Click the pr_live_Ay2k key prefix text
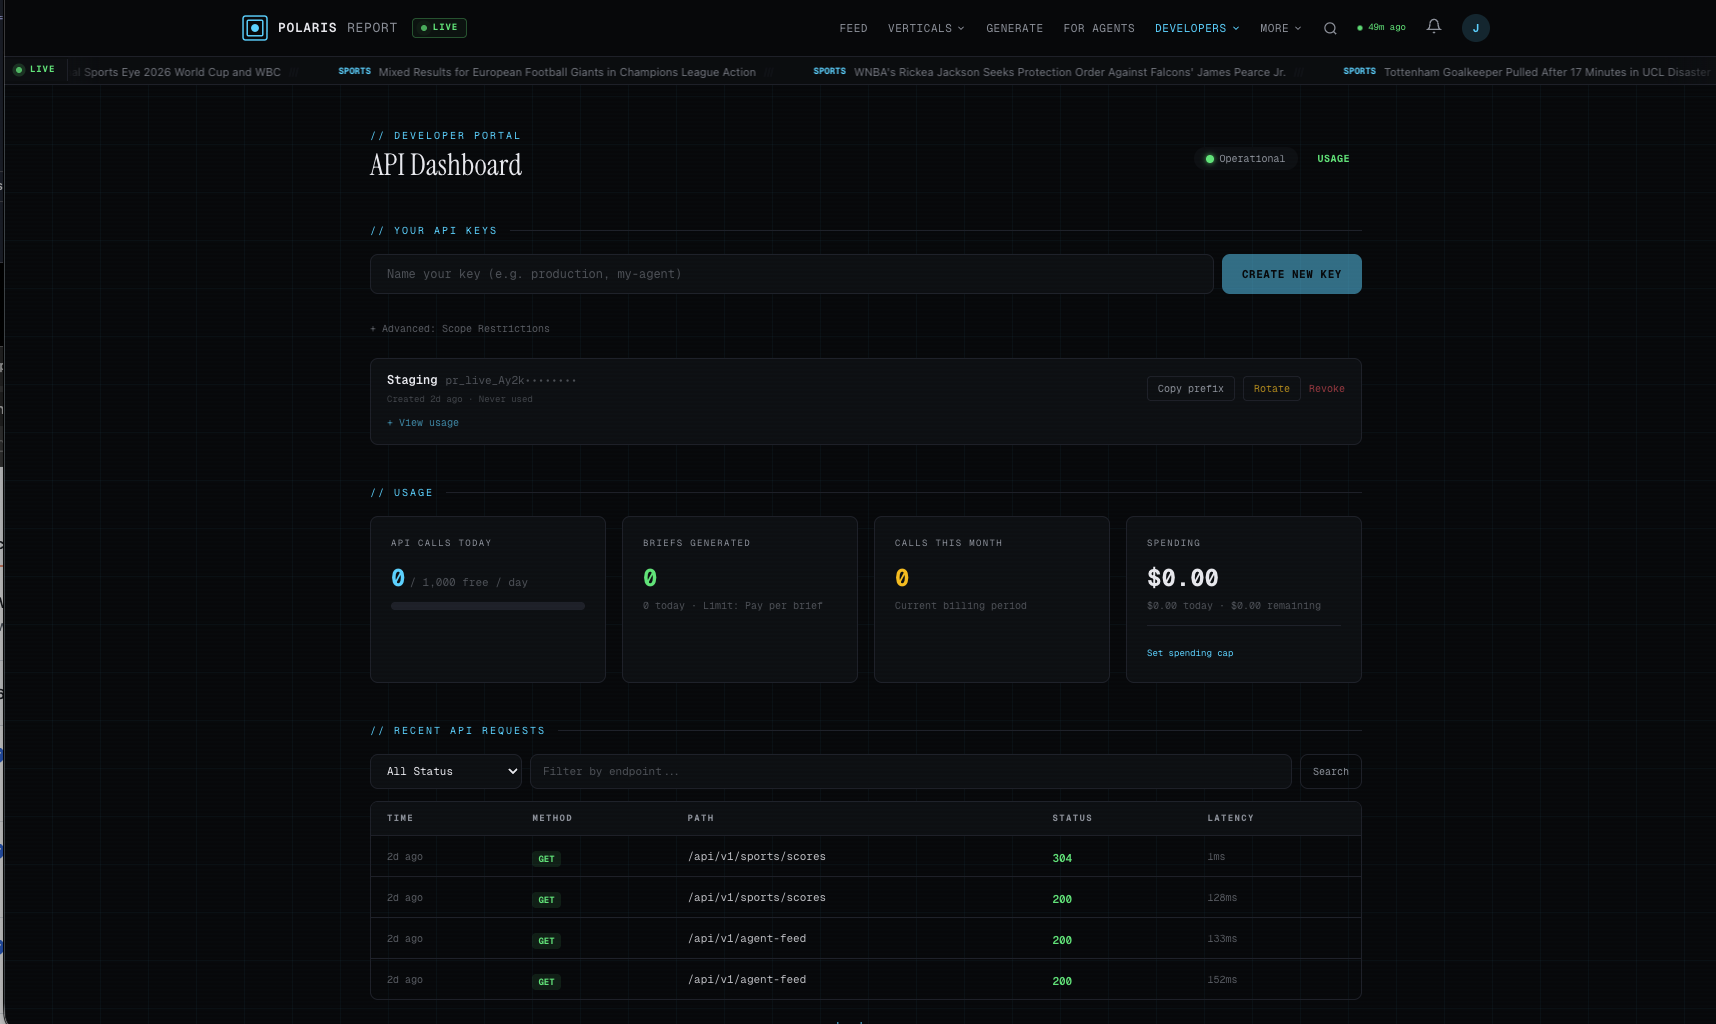This screenshot has width=1716, height=1024. click(511, 381)
